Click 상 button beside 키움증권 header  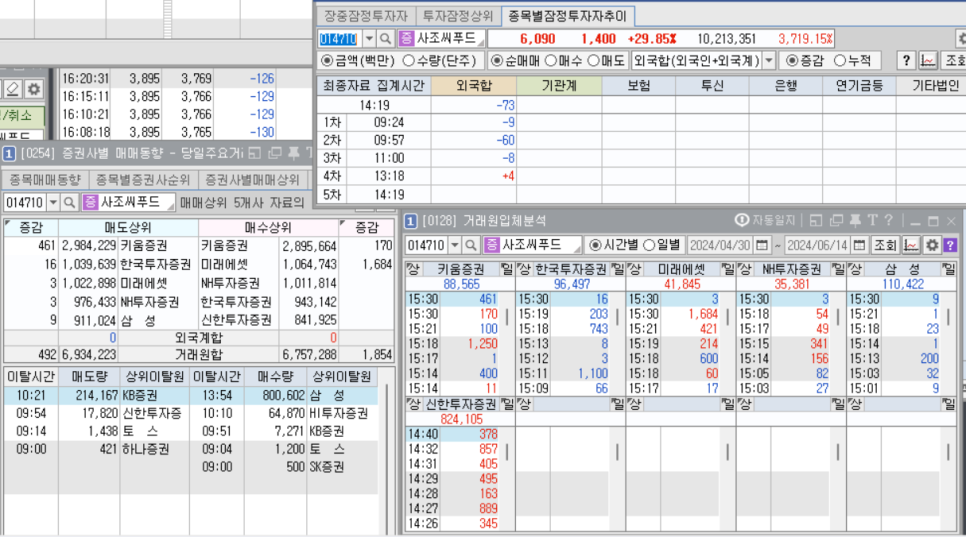tap(412, 269)
